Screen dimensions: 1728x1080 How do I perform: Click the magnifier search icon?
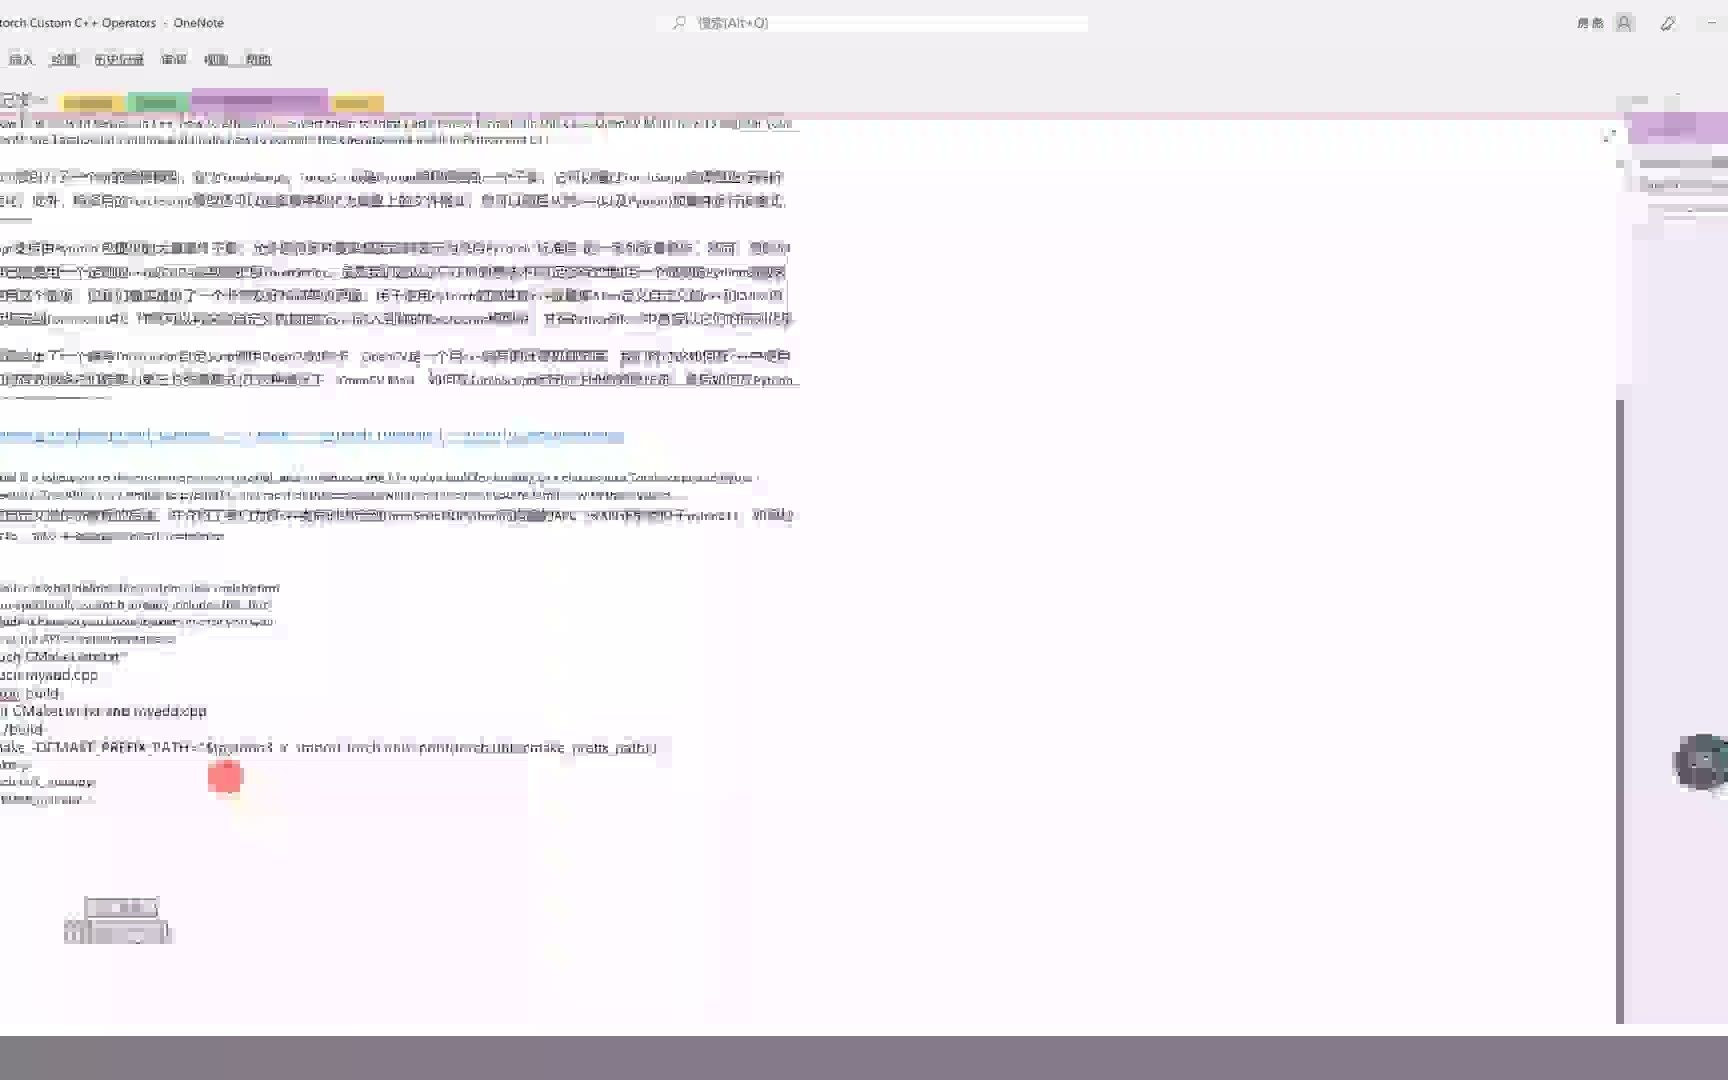(680, 23)
